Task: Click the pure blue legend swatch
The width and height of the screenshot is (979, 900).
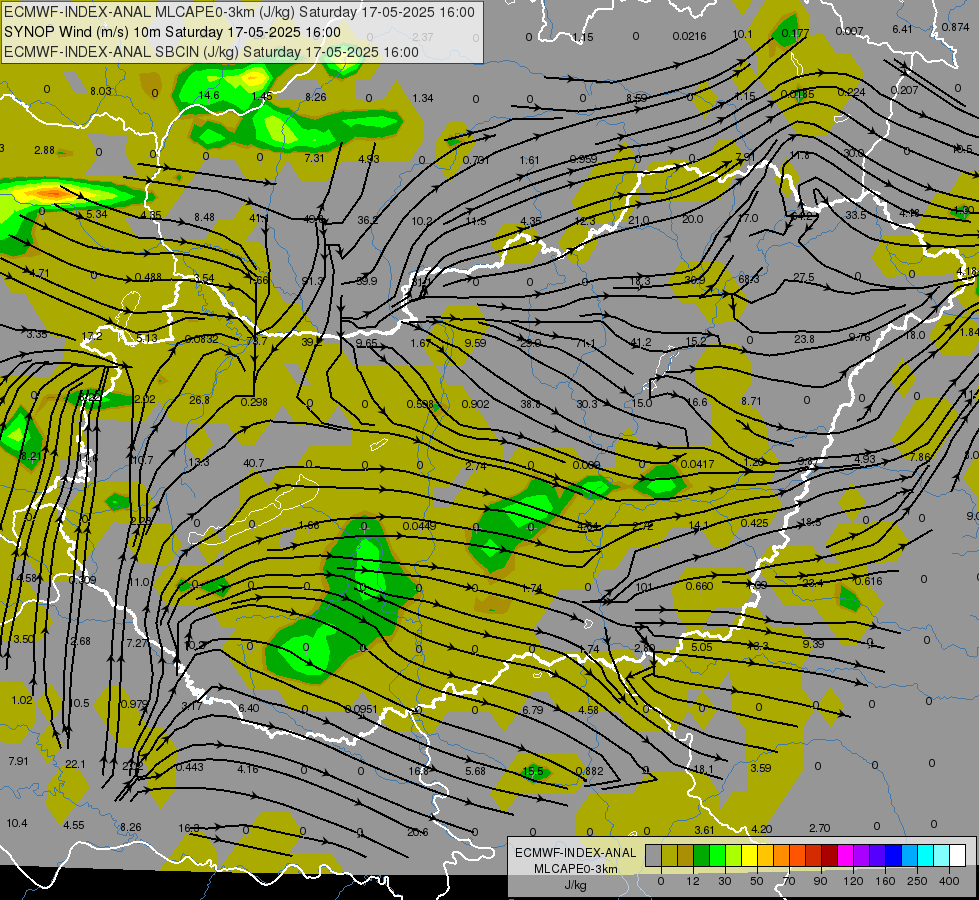Action: click(894, 855)
